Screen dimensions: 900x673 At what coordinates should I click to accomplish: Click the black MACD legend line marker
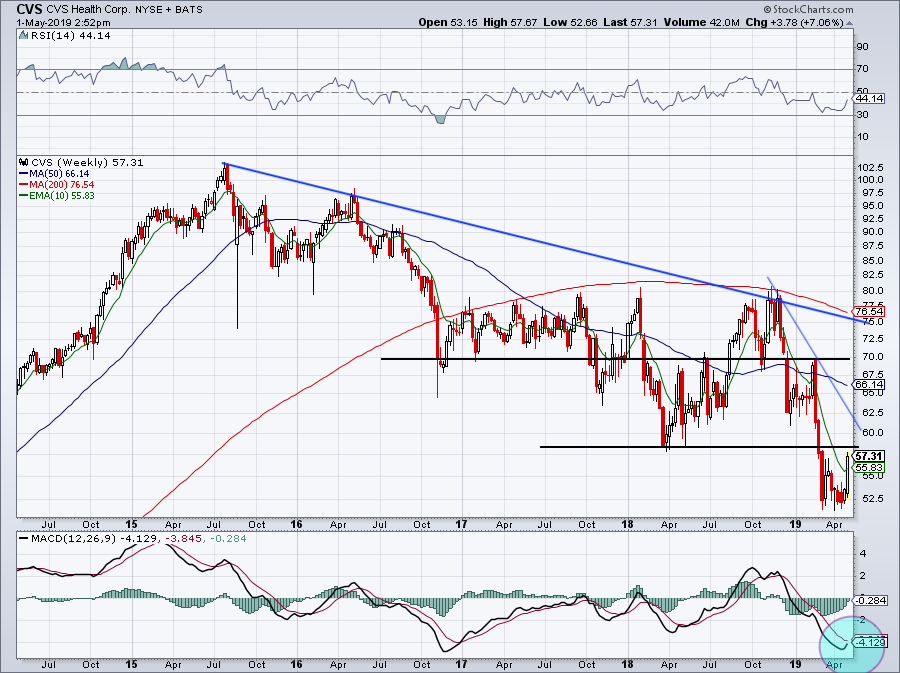pyautogui.click(x=24, y=539)
